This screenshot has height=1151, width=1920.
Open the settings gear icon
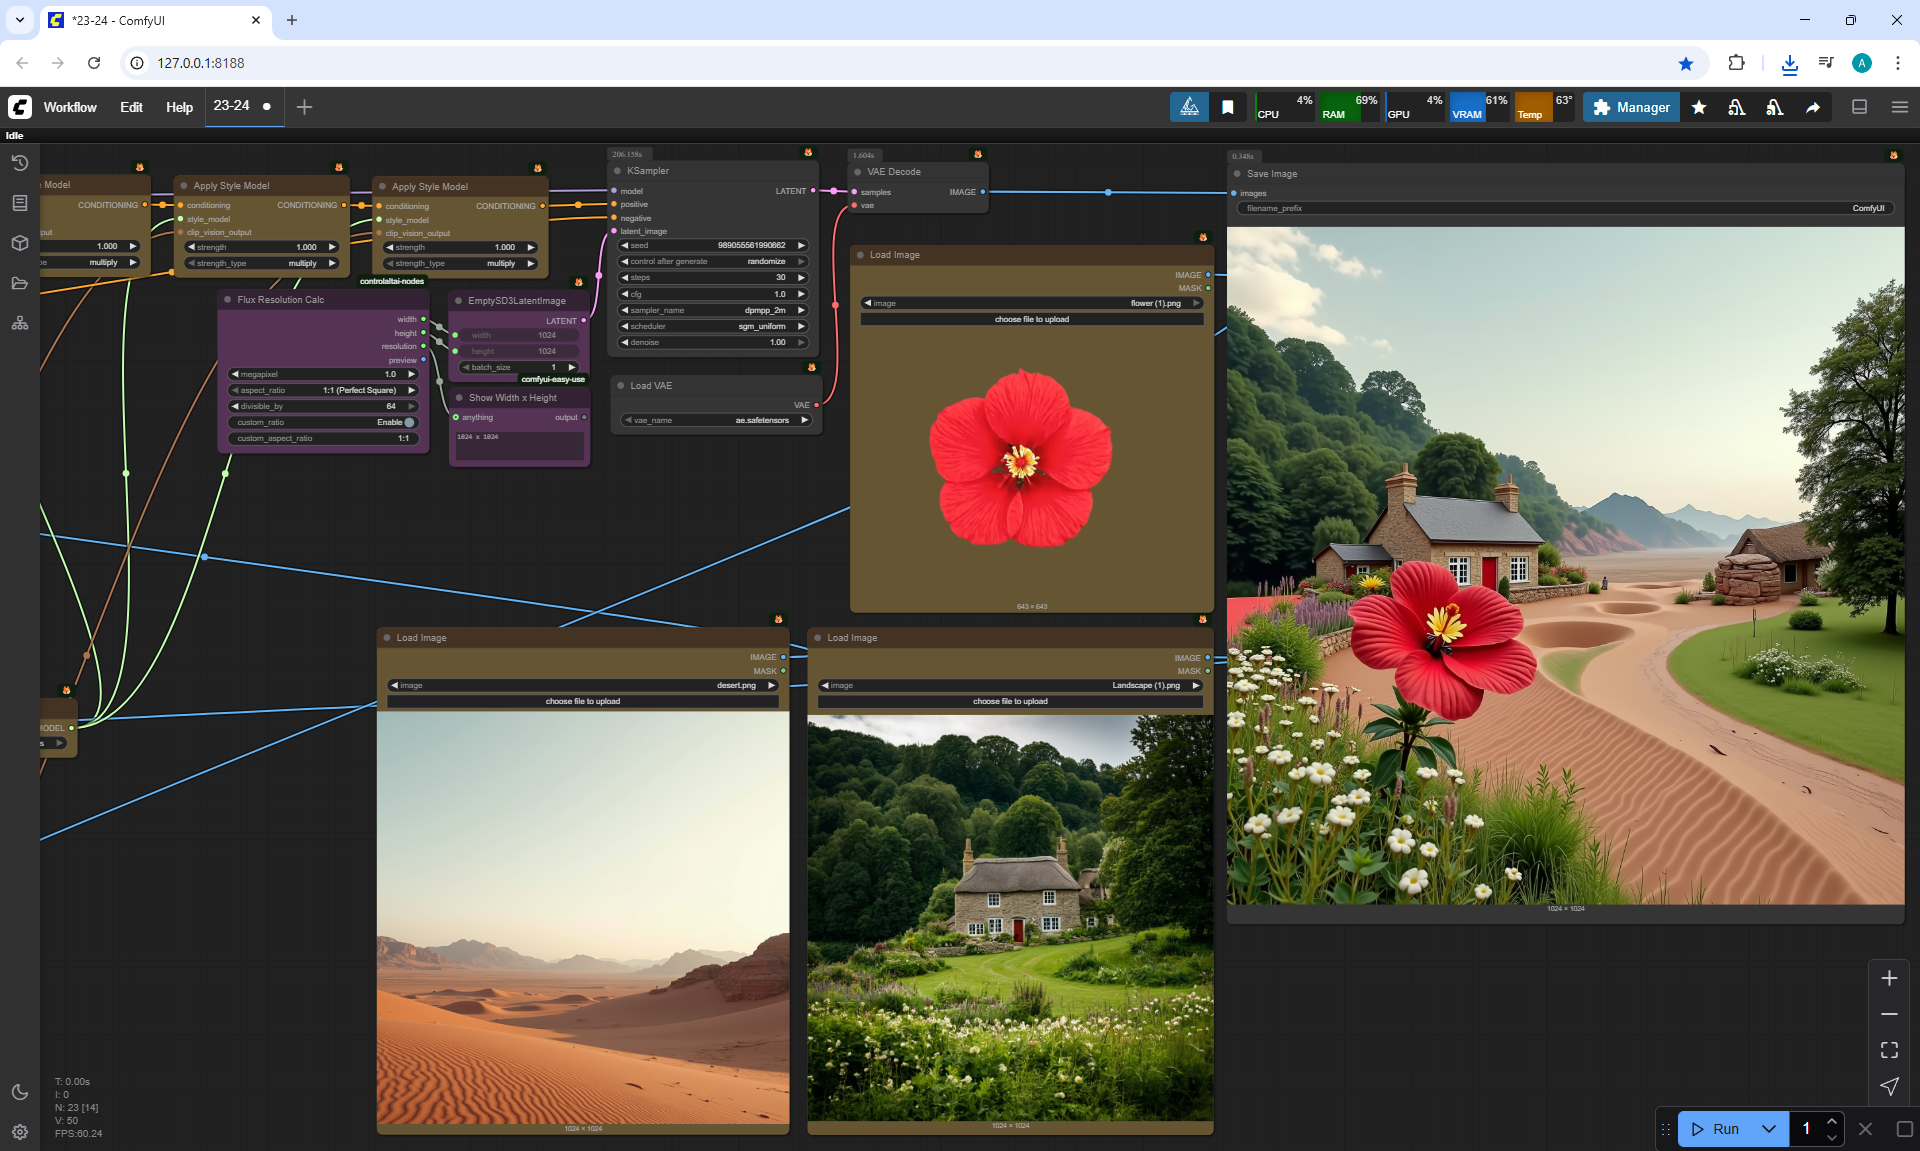point(19,1132)
